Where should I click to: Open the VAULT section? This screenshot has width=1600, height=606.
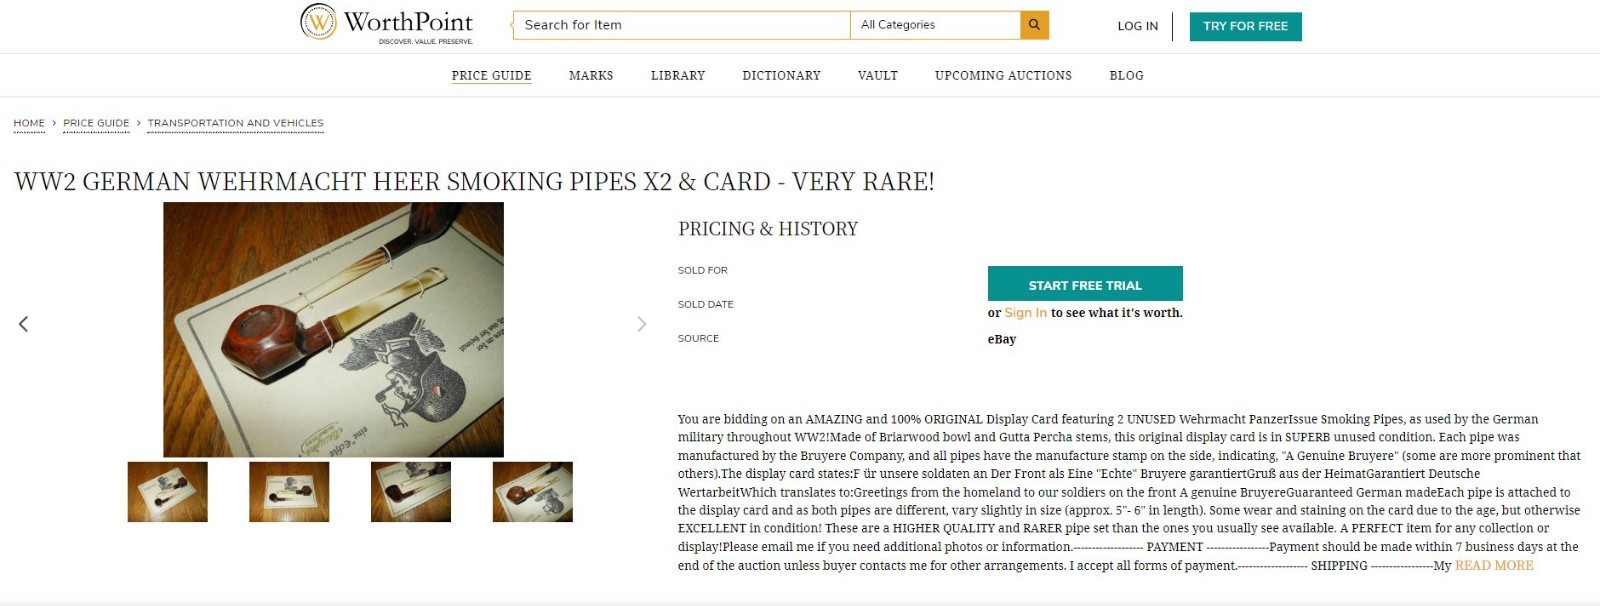876,75
